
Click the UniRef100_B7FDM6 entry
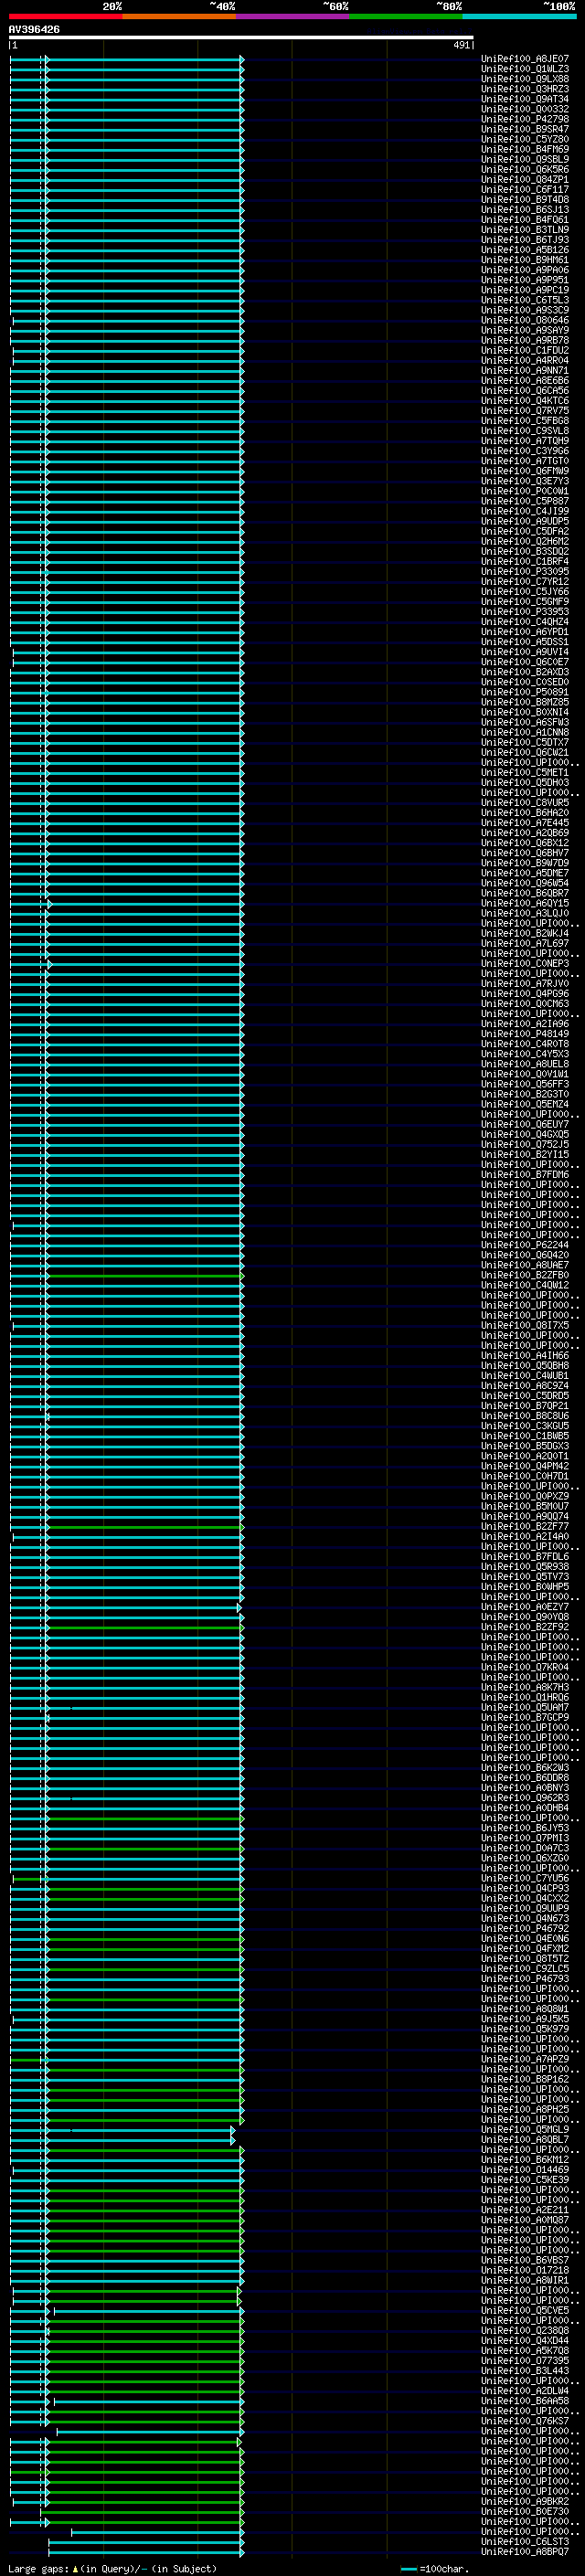pyautogui.click(x=525, y=1174)
